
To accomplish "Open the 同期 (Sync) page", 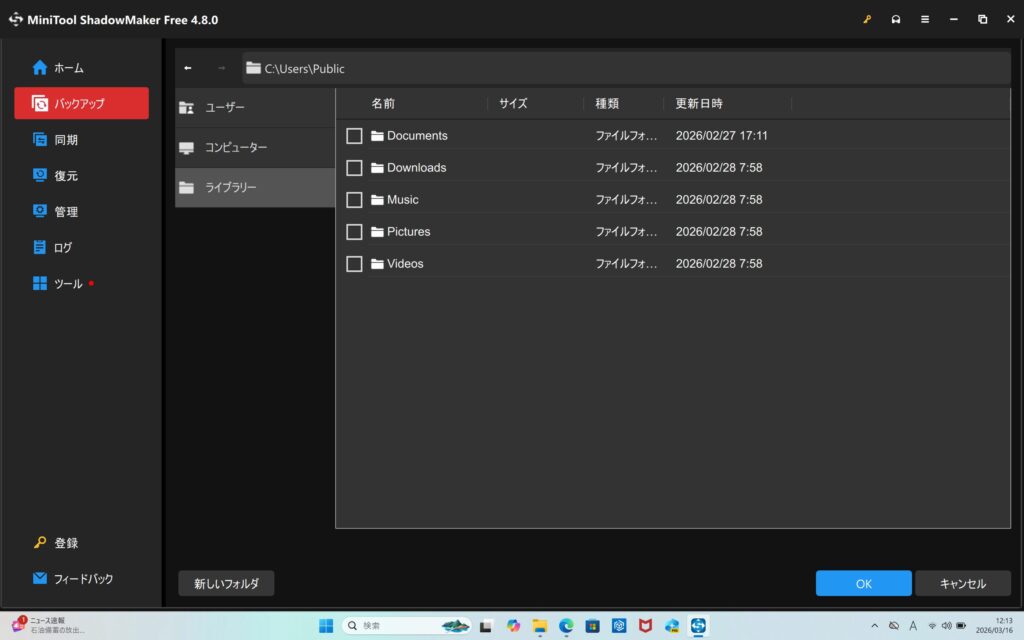I will 65,140.
